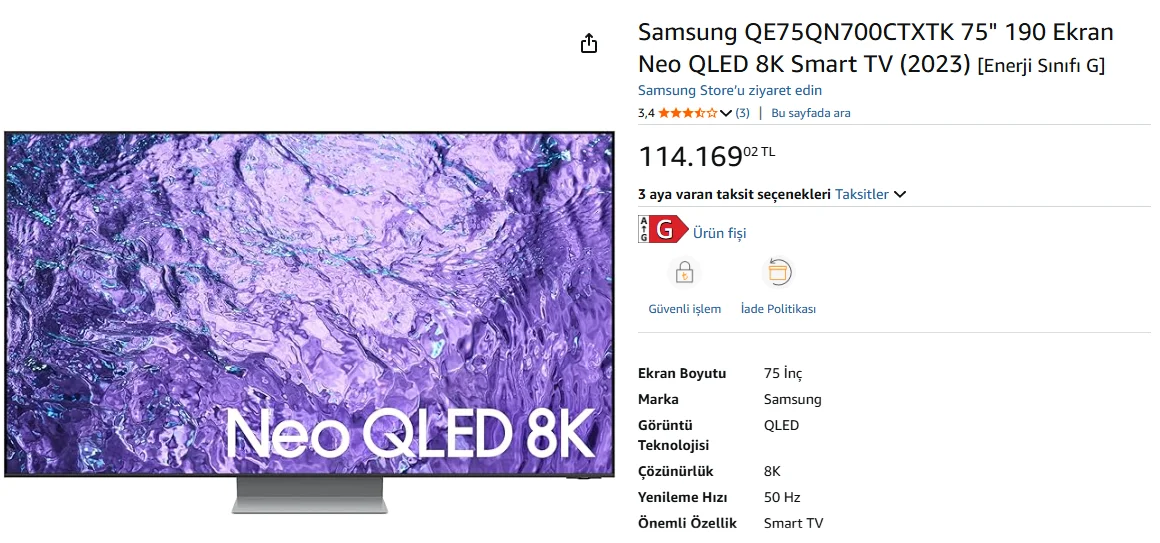1160x543 pixels.
Task: Click the red energy class G badge
Action: click(x=663, y=230)
